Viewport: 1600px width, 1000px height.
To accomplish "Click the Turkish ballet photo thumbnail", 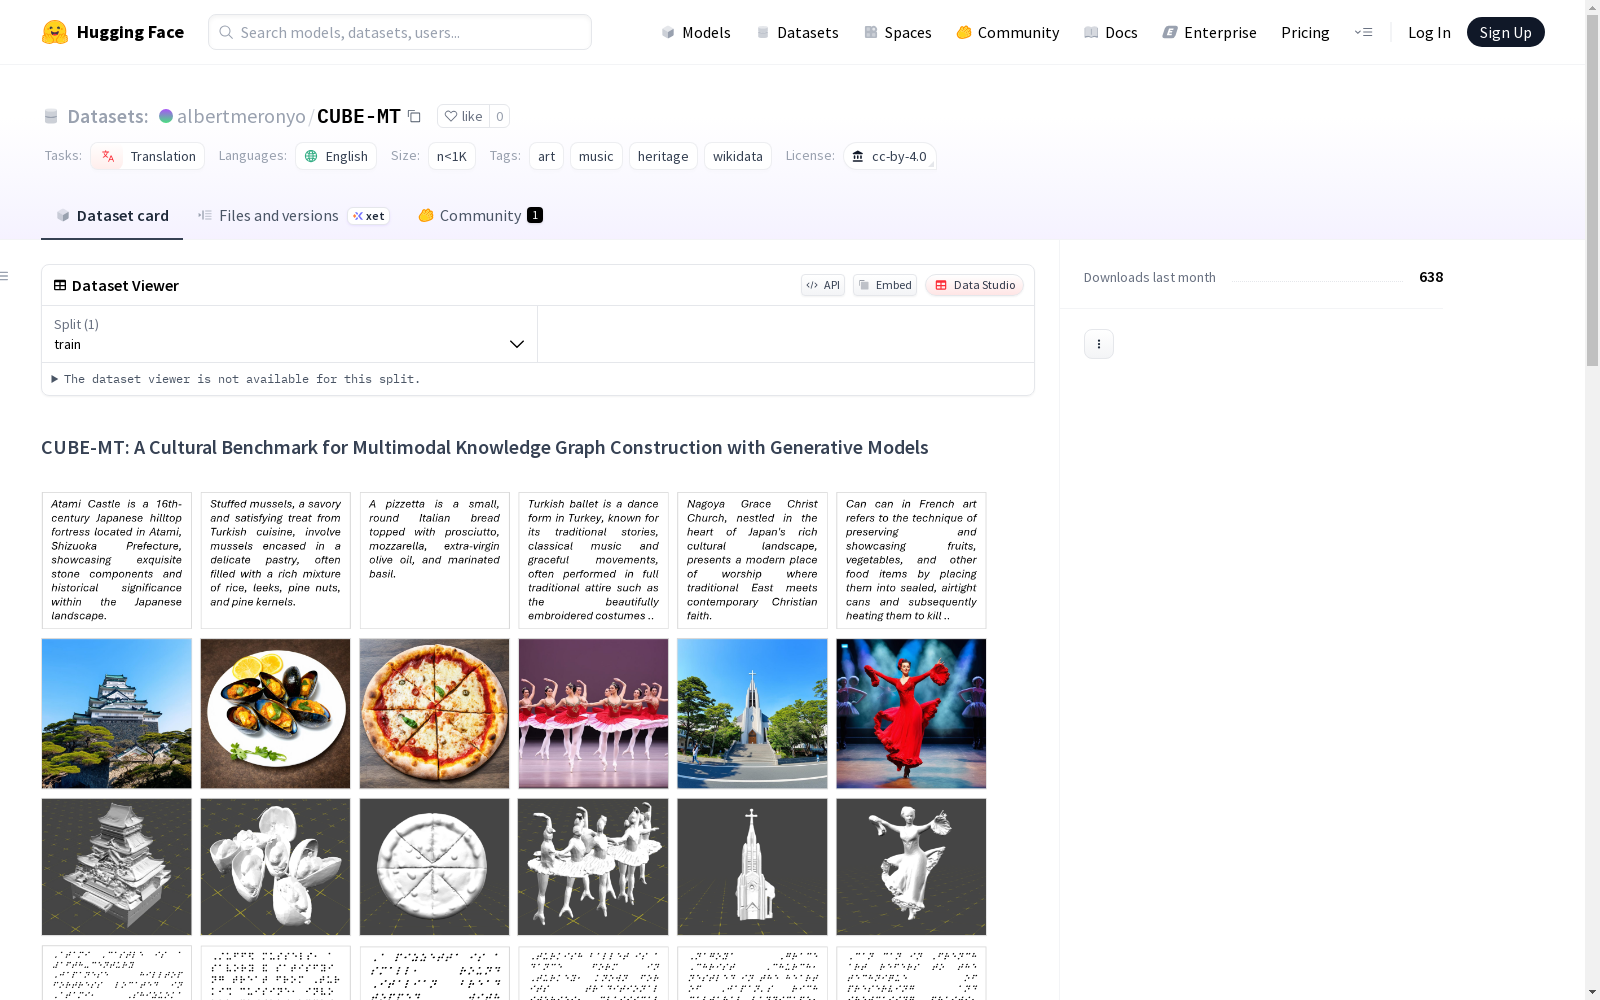I will tap(594, 714).
